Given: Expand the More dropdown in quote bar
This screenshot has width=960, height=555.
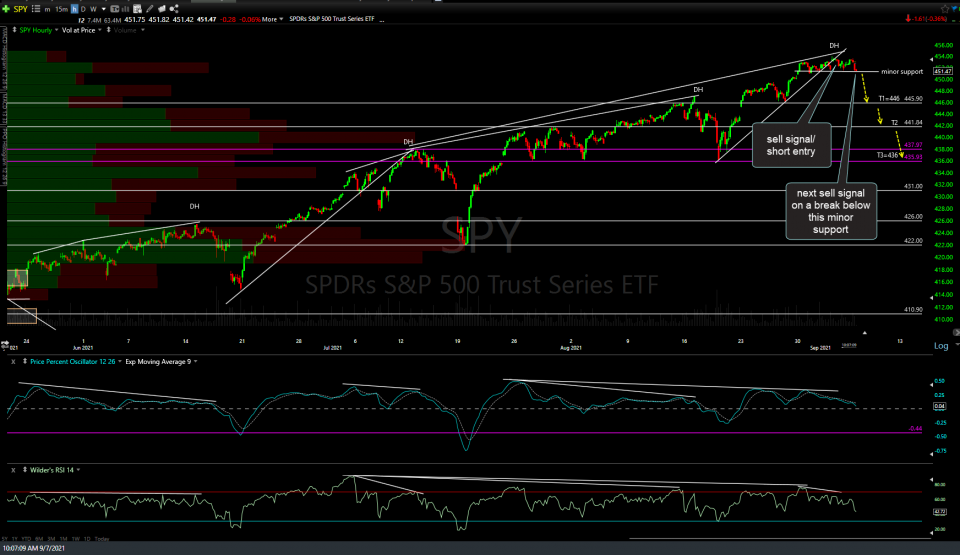Looking at the screenshot, I should 272,19.
